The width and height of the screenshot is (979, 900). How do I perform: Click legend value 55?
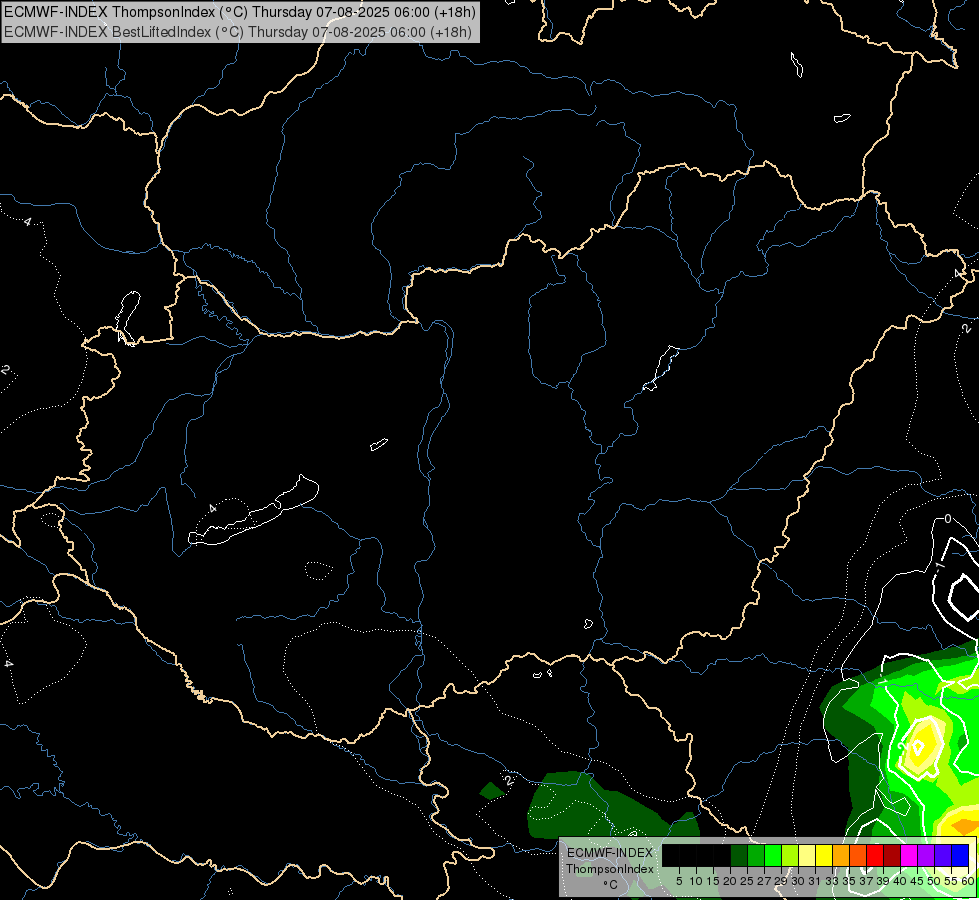point(952,881)
